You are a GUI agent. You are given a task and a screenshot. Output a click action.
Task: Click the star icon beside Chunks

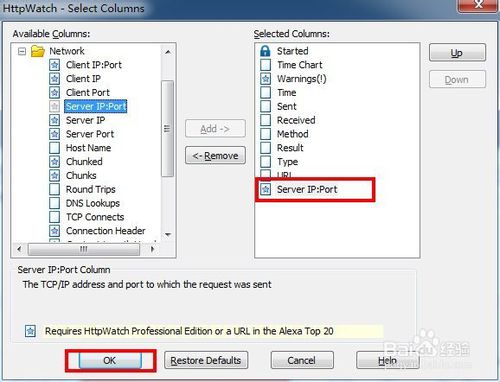pyautogui.click(x=54, y=175)
